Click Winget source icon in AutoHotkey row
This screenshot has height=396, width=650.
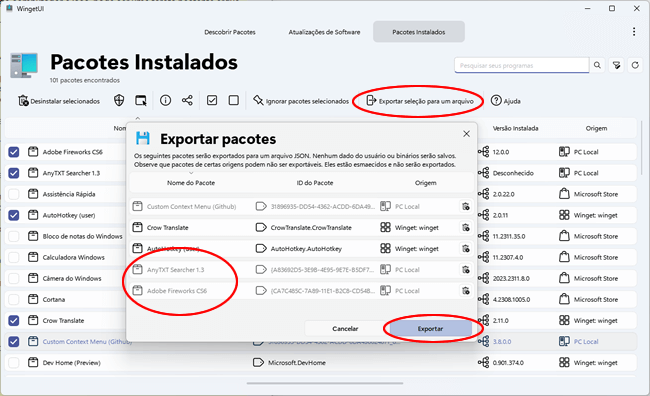(x=564, y=215)
